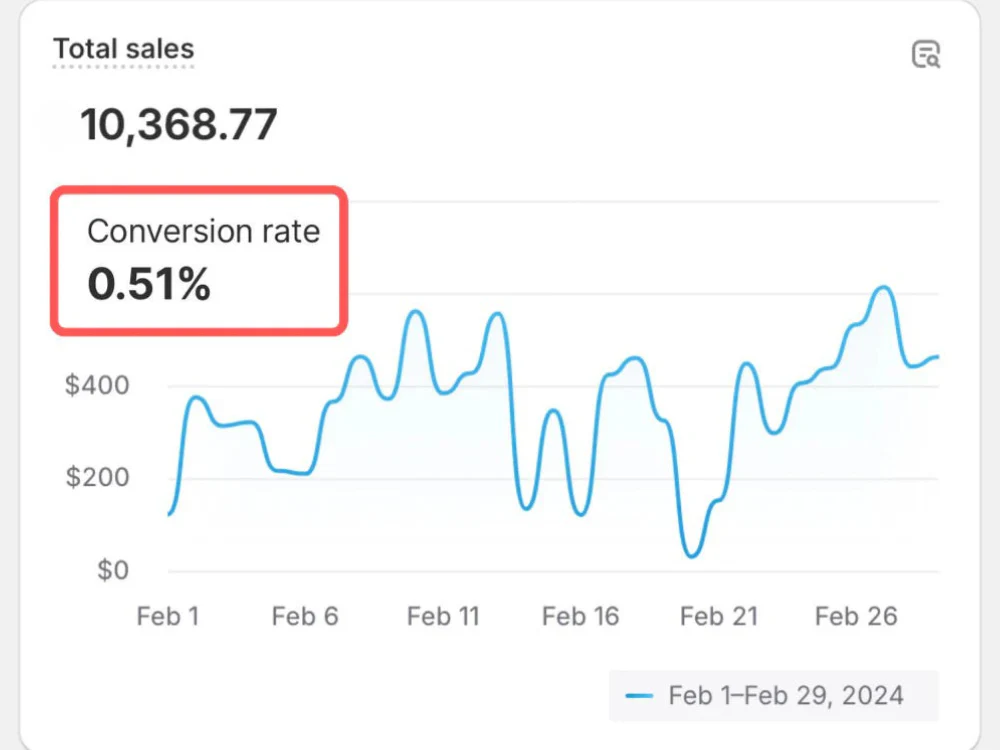
Task: Open the view report icon
Action: click(926, 55)
